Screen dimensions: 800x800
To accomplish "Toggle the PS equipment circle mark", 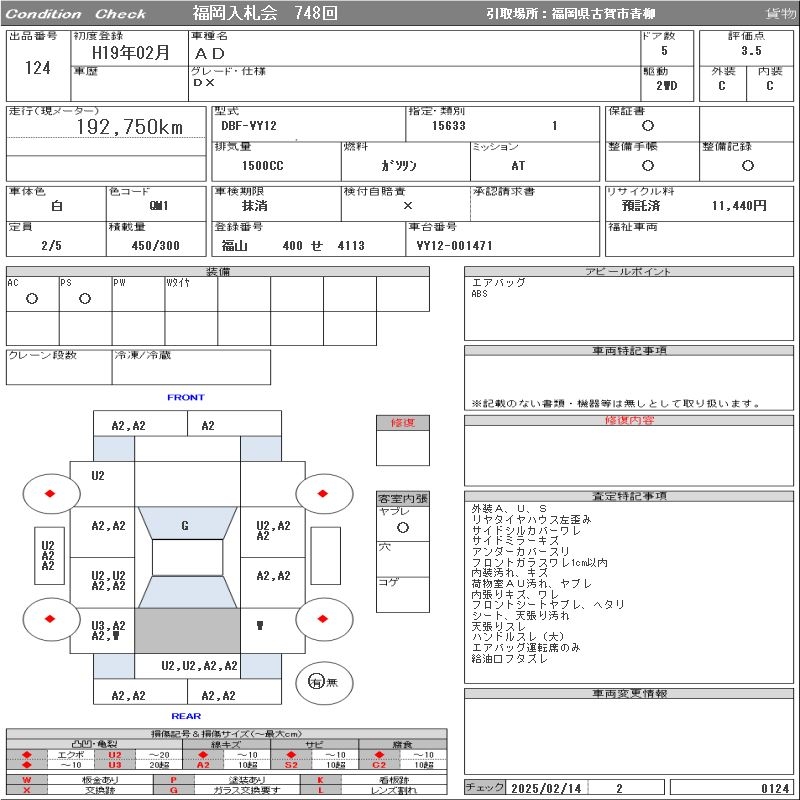I will pyautogui.click(x=85, y=299).
